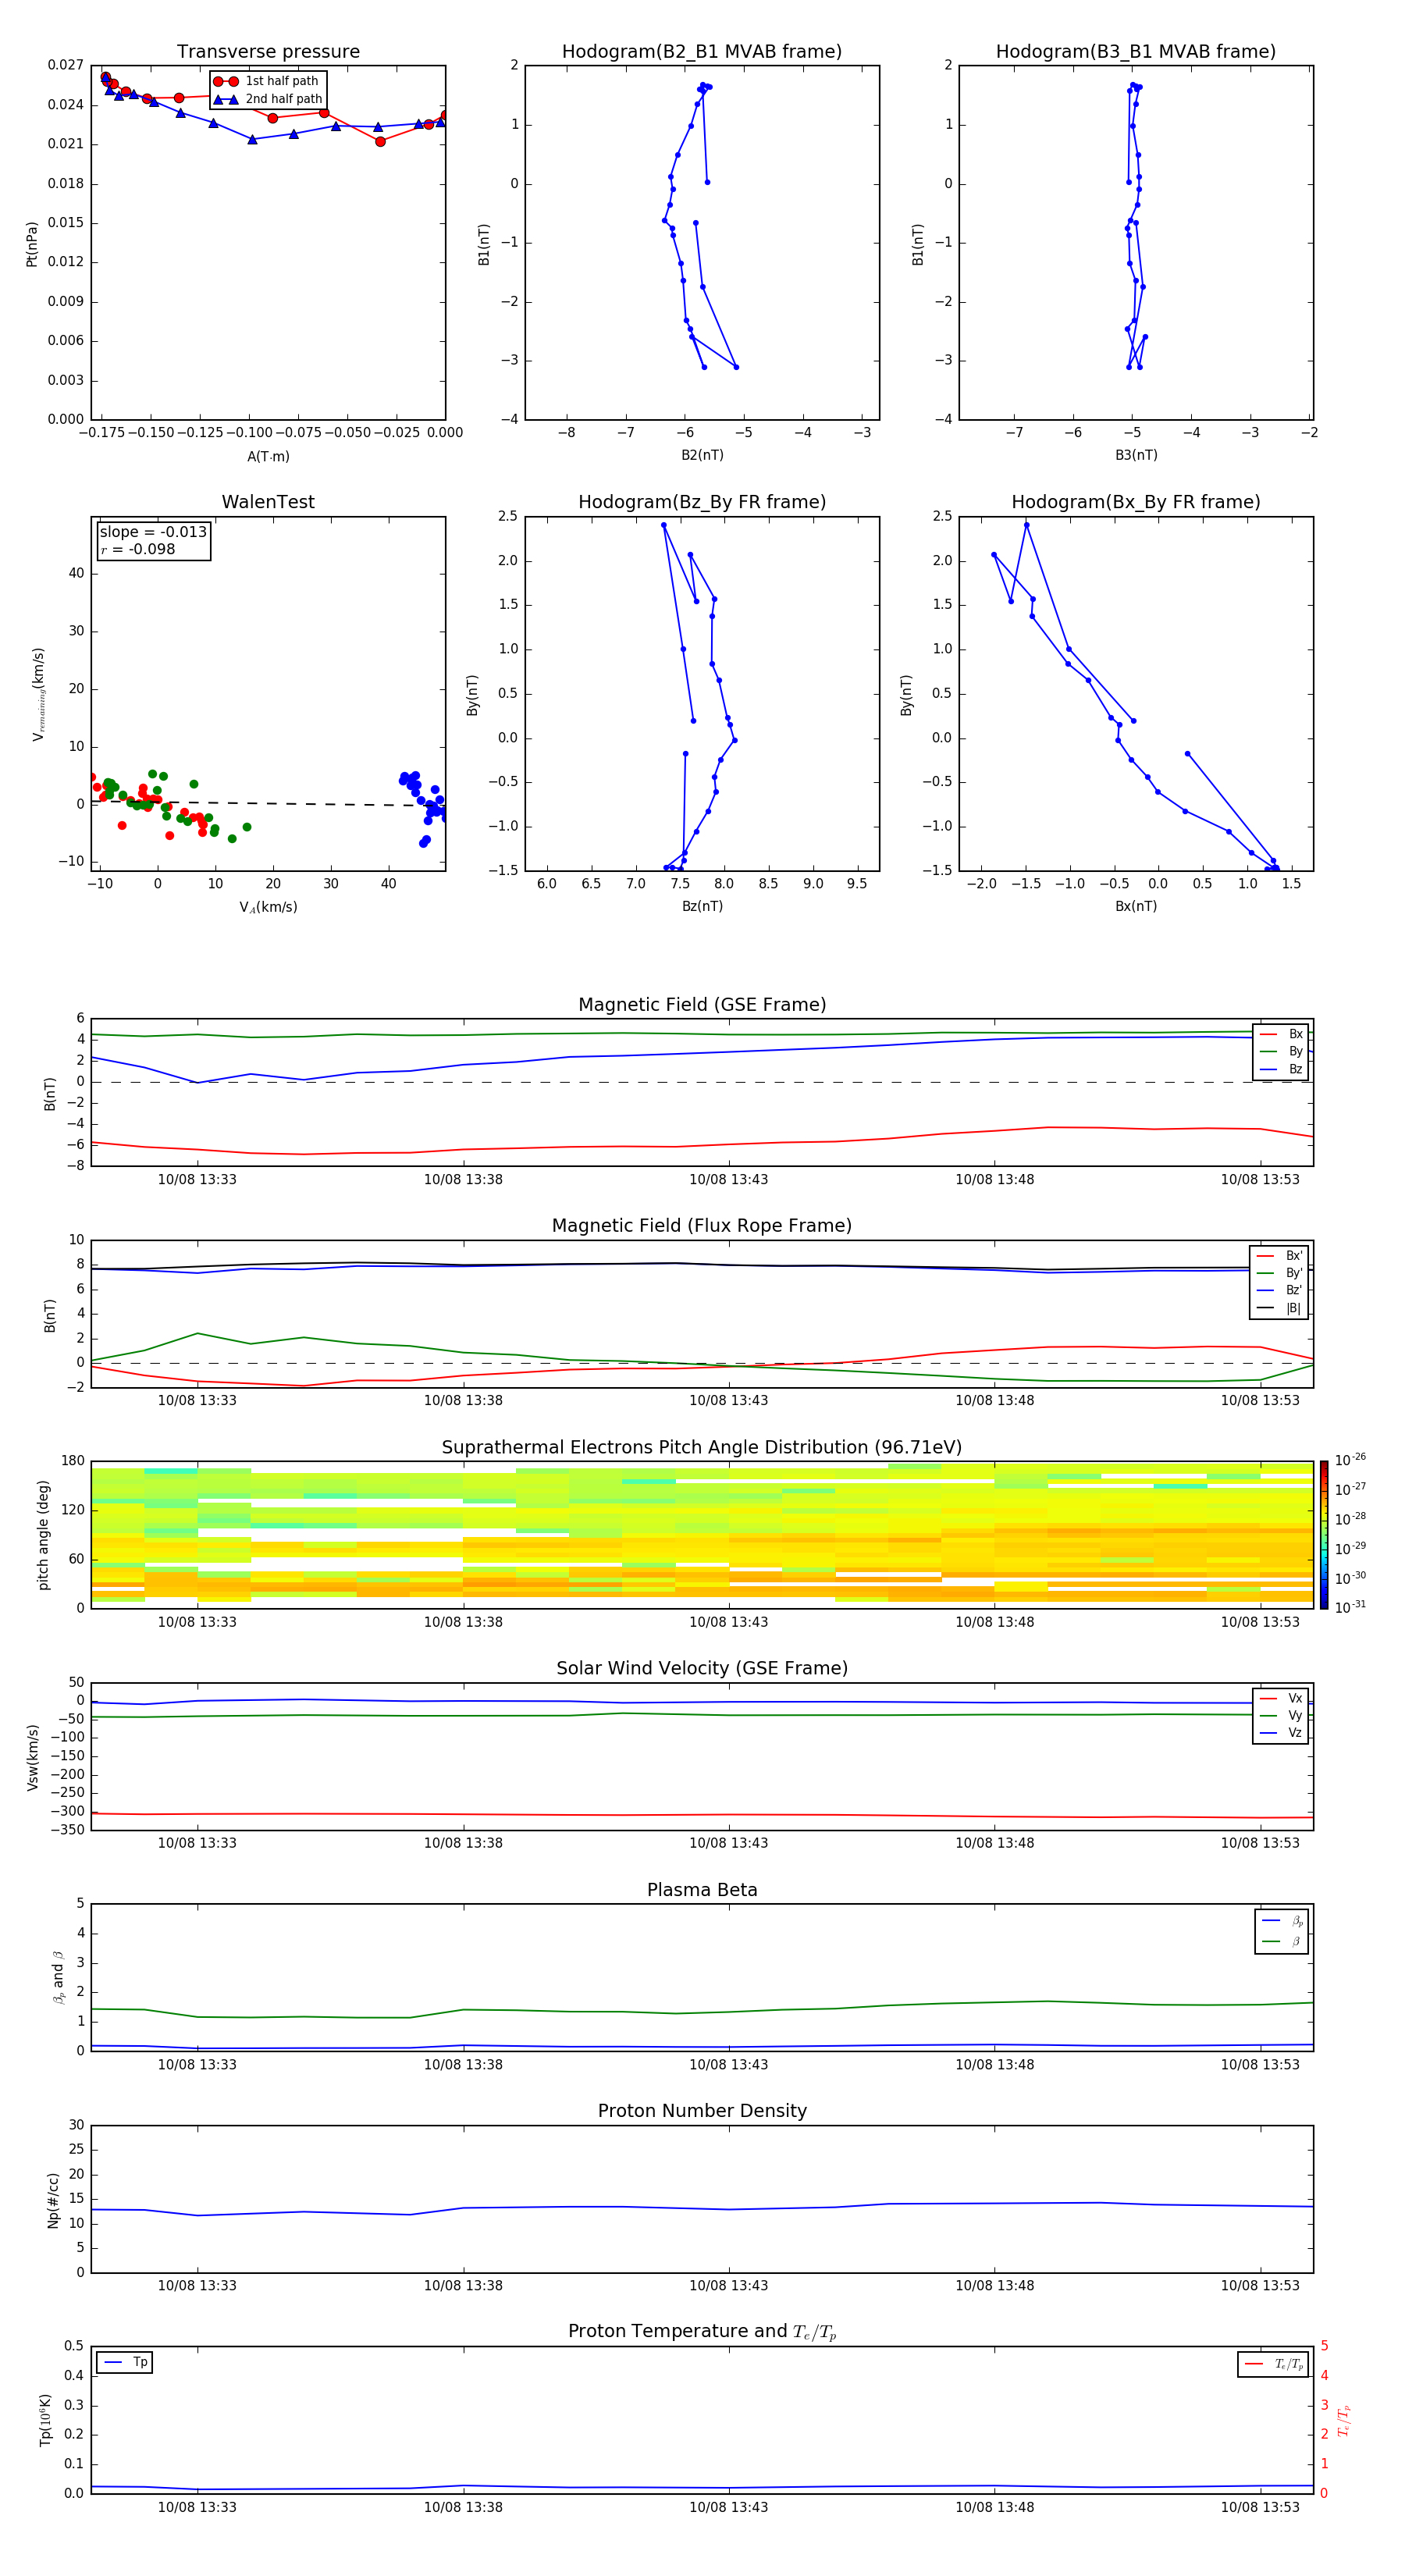
Task: Click the Bz' entry in Flux Rope legend
Action: pyautogui.click(x=1279, y=1290)
